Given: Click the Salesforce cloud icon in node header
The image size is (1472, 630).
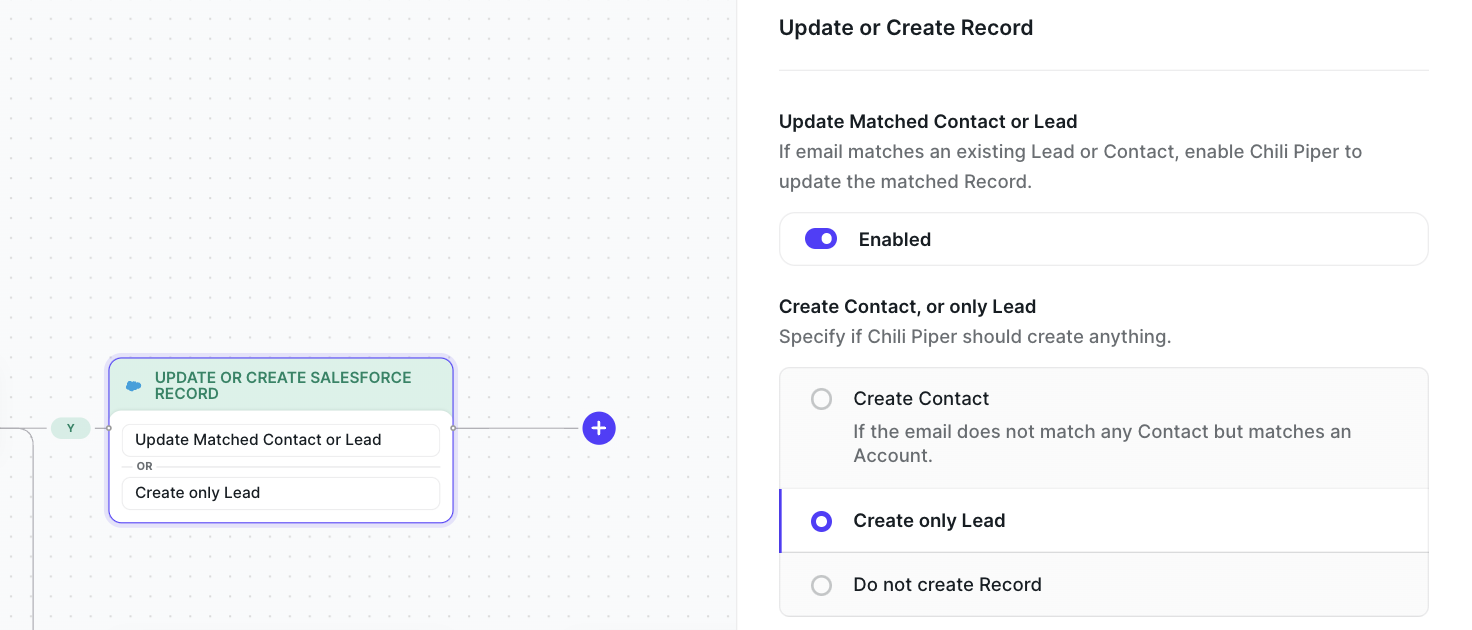Looking at the screenshot, I should click(x=133, y=386).
